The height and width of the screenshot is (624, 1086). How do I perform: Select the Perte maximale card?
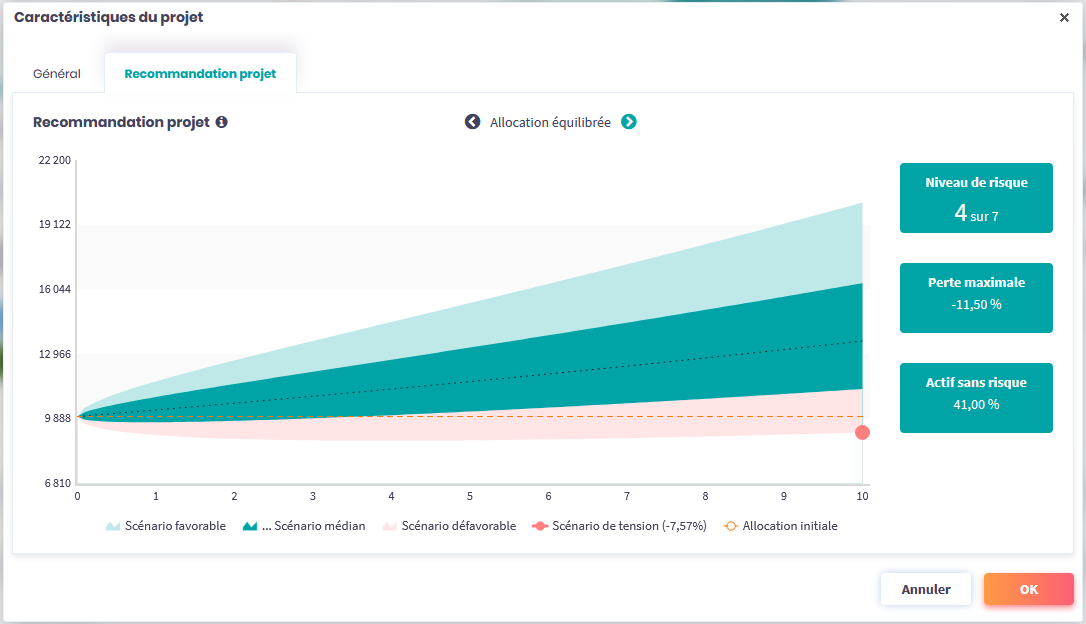pyautogui.click(x=976, y=298)
